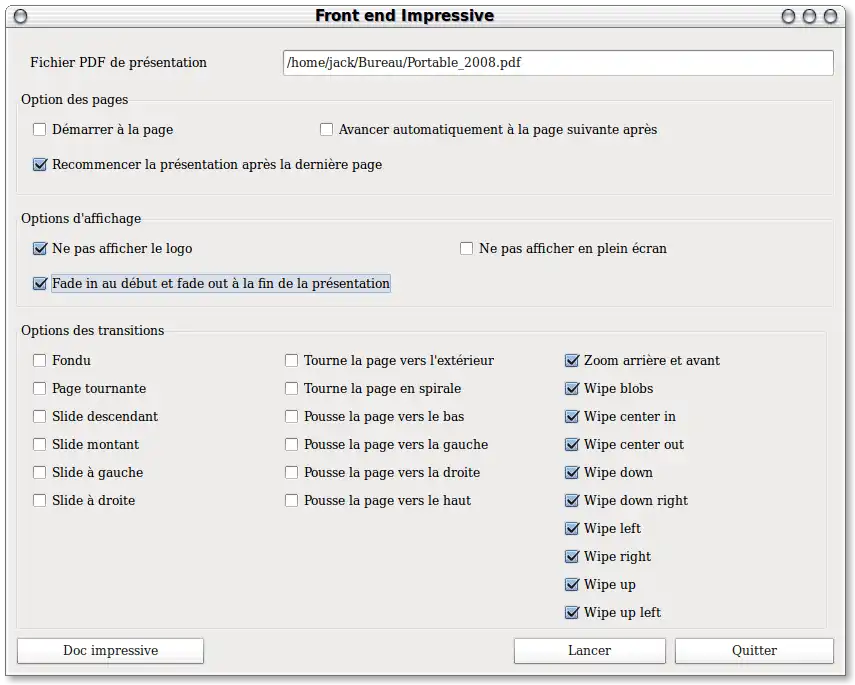855x685 pixels.
Task: Select the 'Slide descendant' transition checkbox
Action: [x=39, y=417]
